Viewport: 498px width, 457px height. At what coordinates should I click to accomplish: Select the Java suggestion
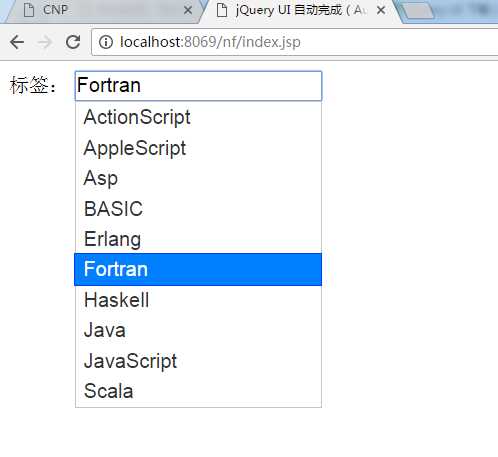click(x=198, y=330)
